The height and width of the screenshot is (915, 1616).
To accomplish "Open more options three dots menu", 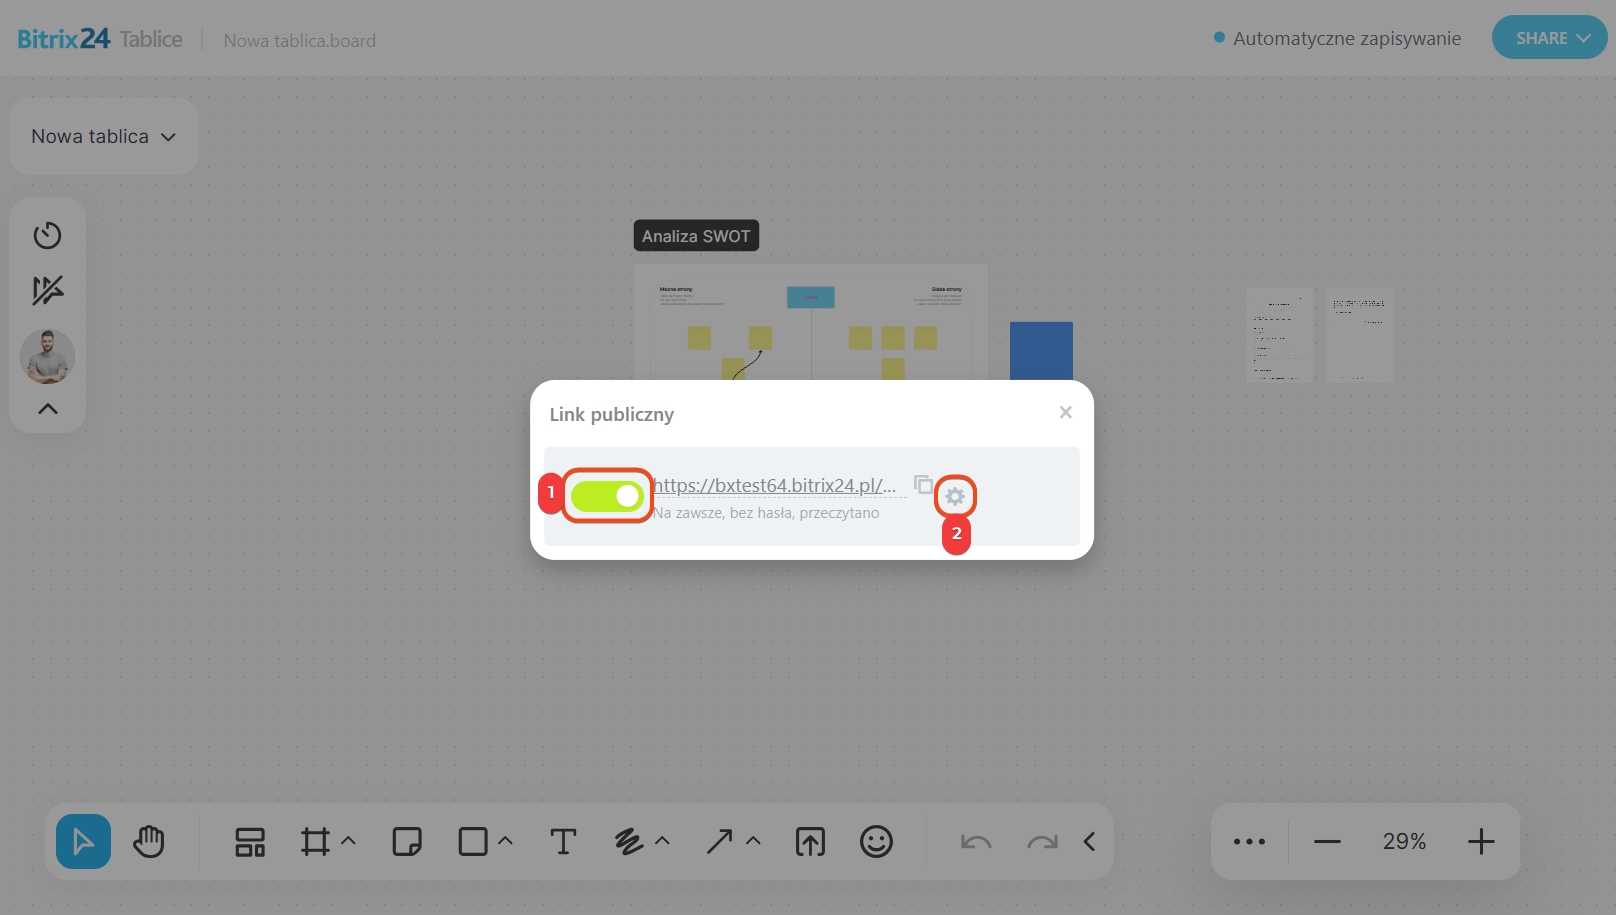I will [1249, 842].
